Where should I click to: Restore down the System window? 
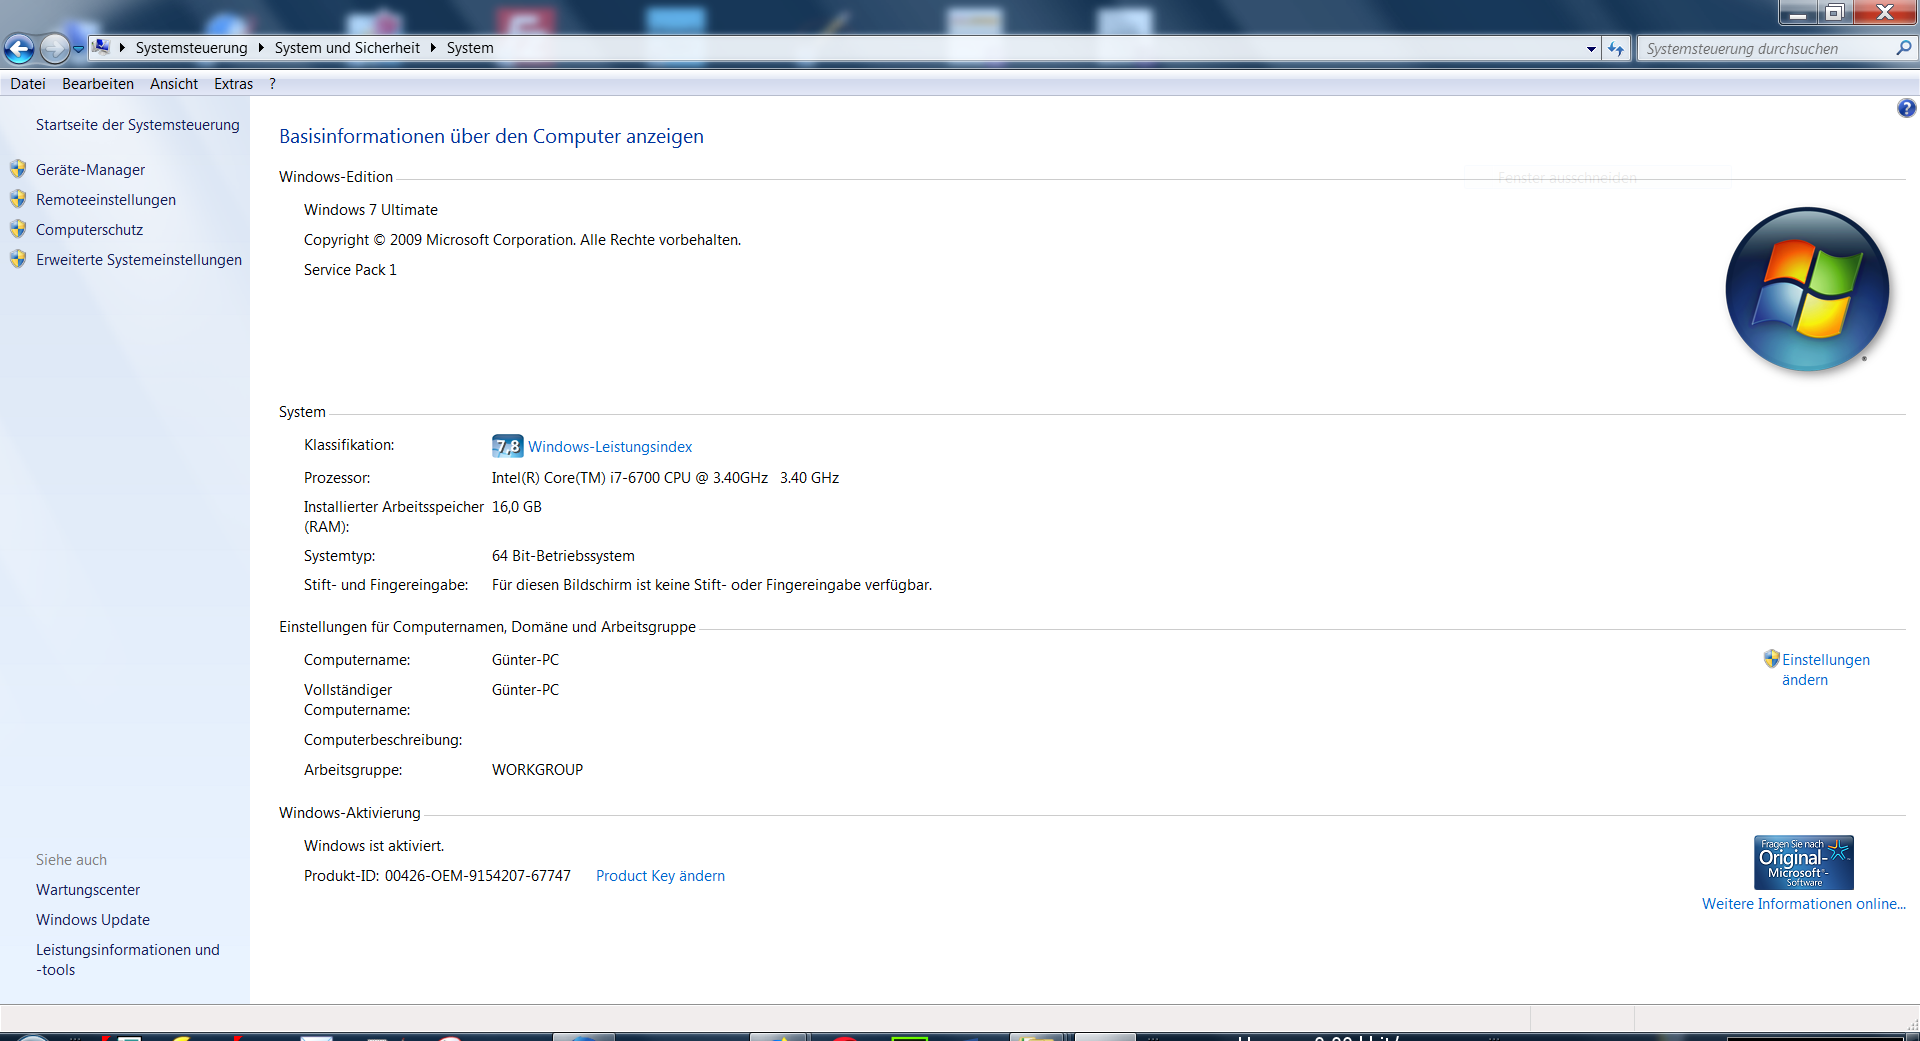click(1835, 12)
